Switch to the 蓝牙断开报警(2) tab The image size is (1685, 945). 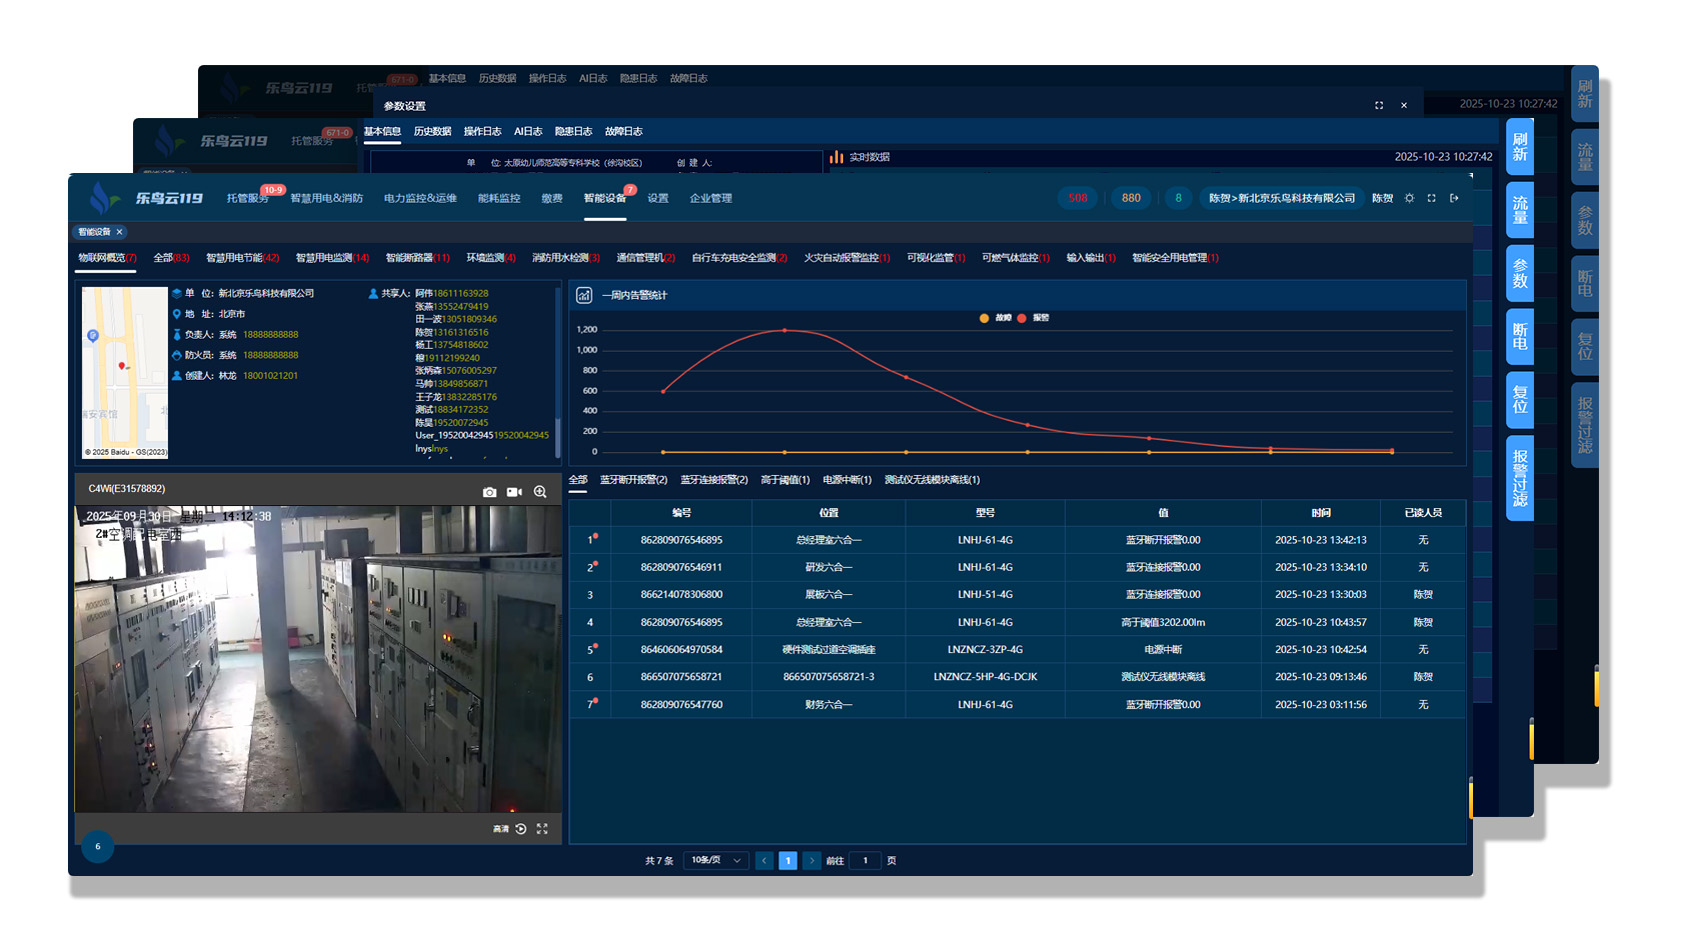pos(633,480)
